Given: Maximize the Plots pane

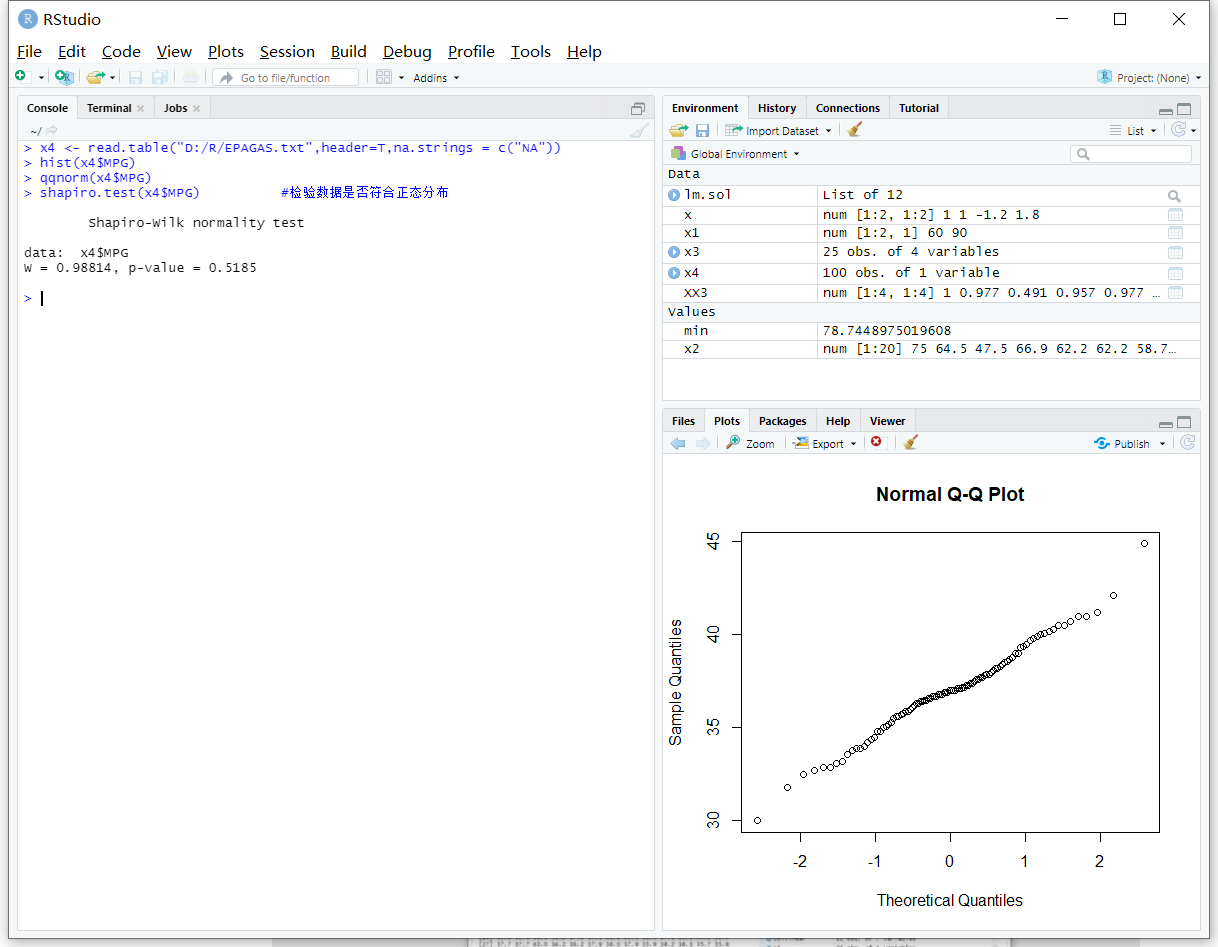Looking at the screenshot, I should (x=1184, y=422).
